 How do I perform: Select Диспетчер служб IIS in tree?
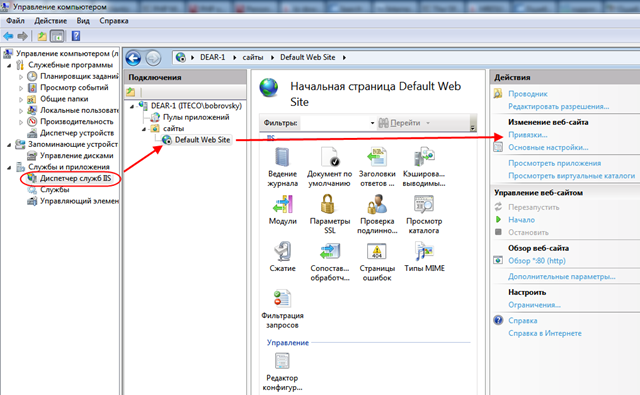[76, 178]
